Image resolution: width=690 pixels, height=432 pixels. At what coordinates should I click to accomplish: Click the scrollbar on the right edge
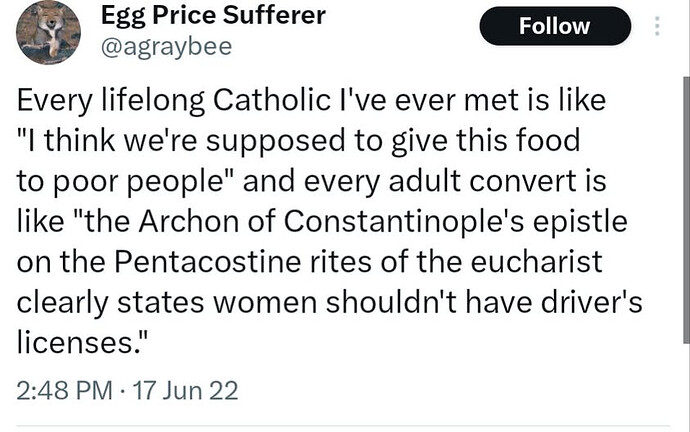pyautogui.click(x=684, y=200)
